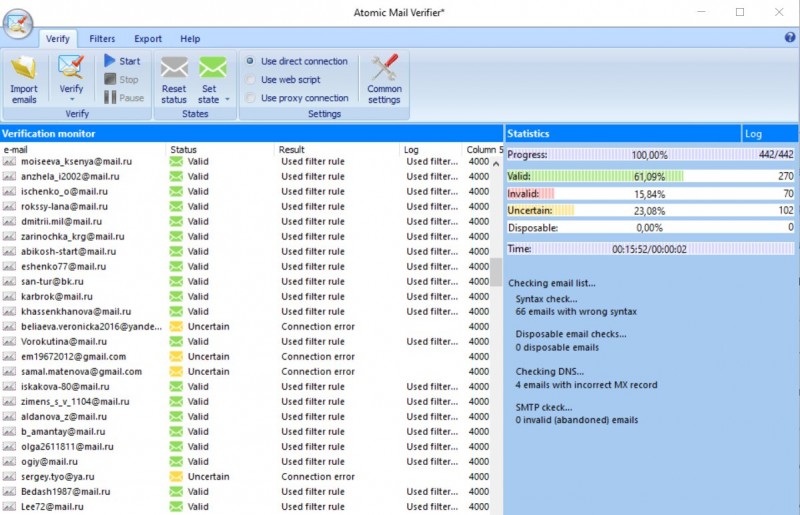The height and width of the screenshot is (515, 800).
Task: Sort by the Log column header
Action: click(431, 150)
